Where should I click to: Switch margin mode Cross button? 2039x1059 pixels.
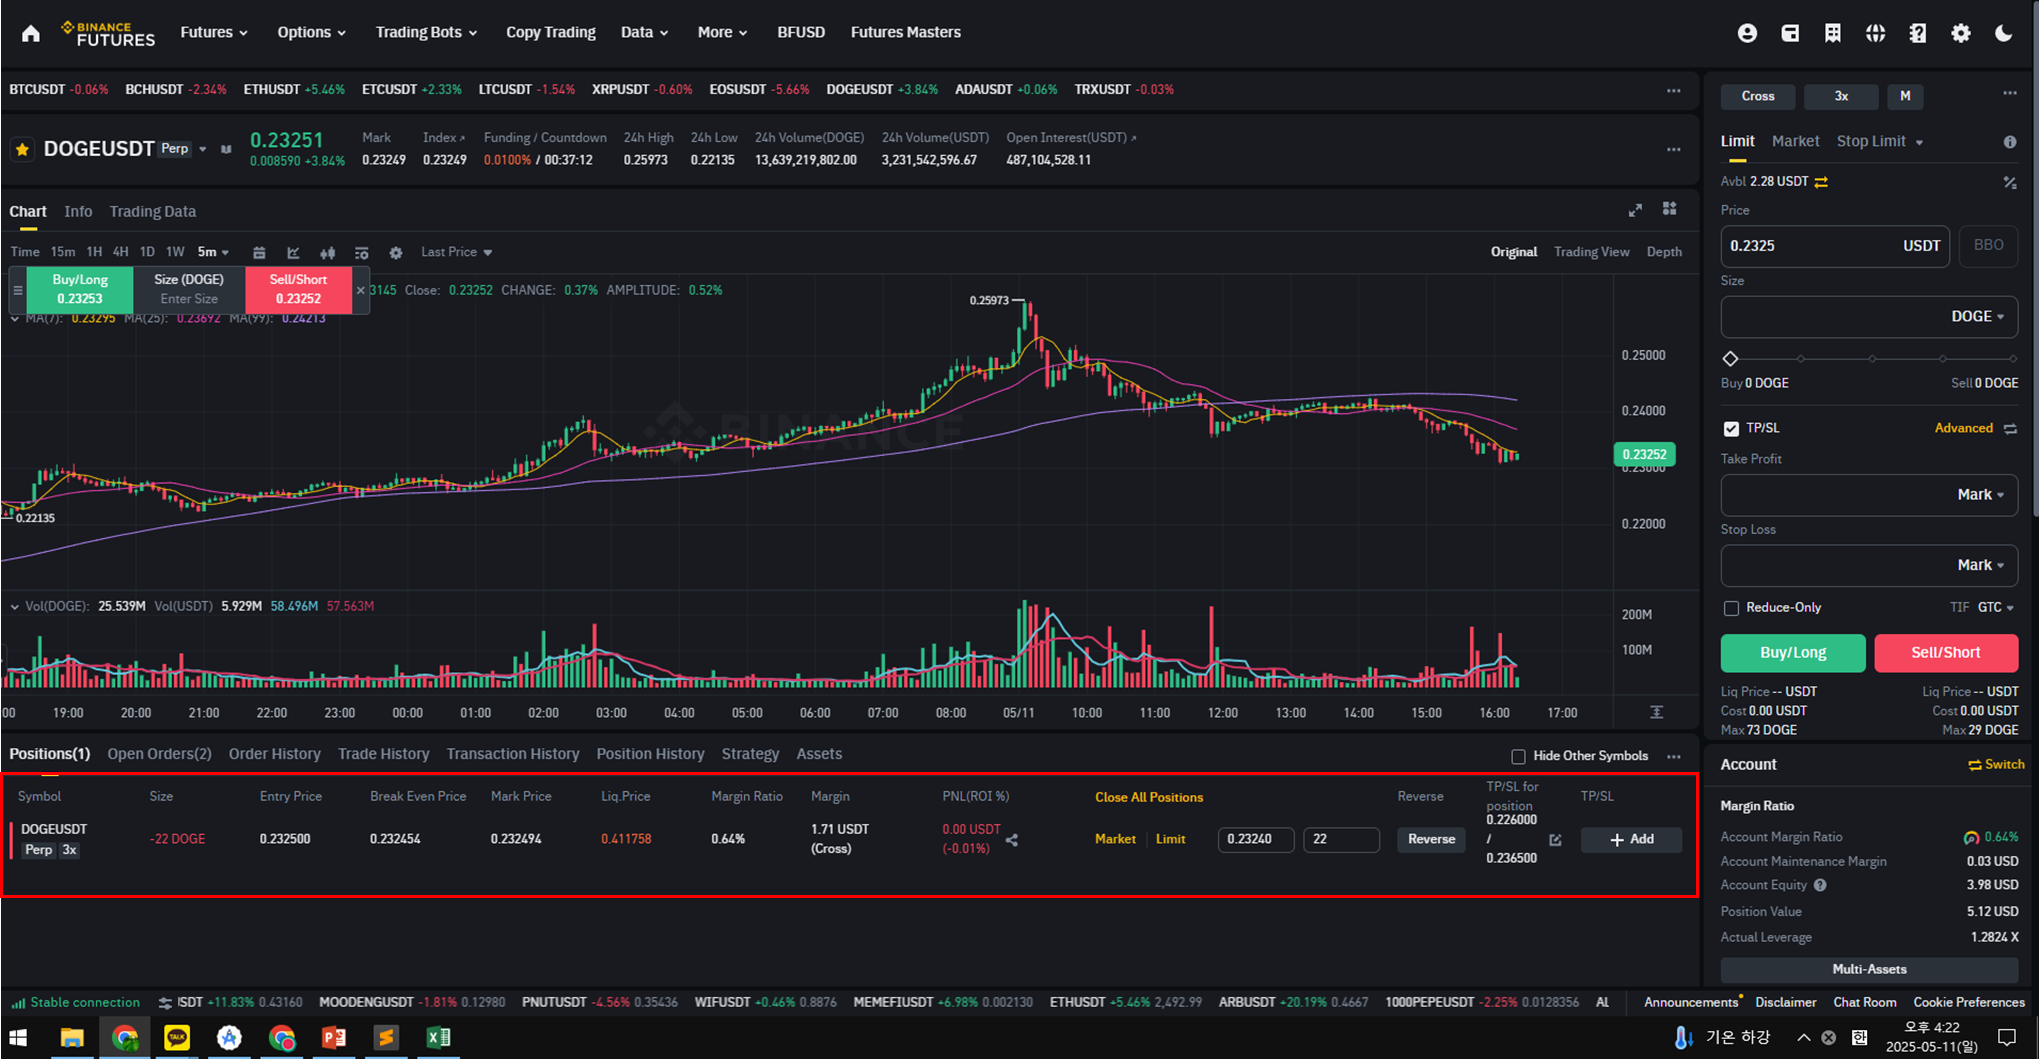click(x=1758, y=96)
